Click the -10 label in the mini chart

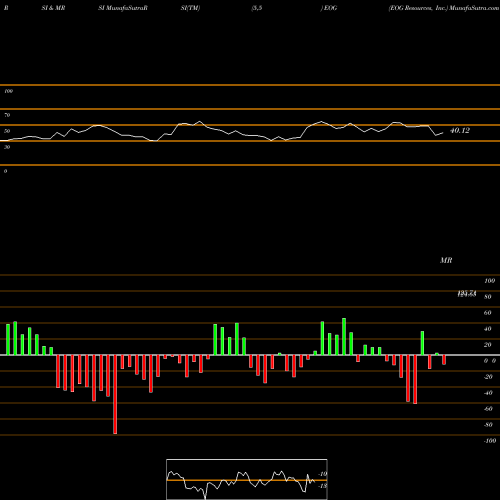[x=323, y=474]
